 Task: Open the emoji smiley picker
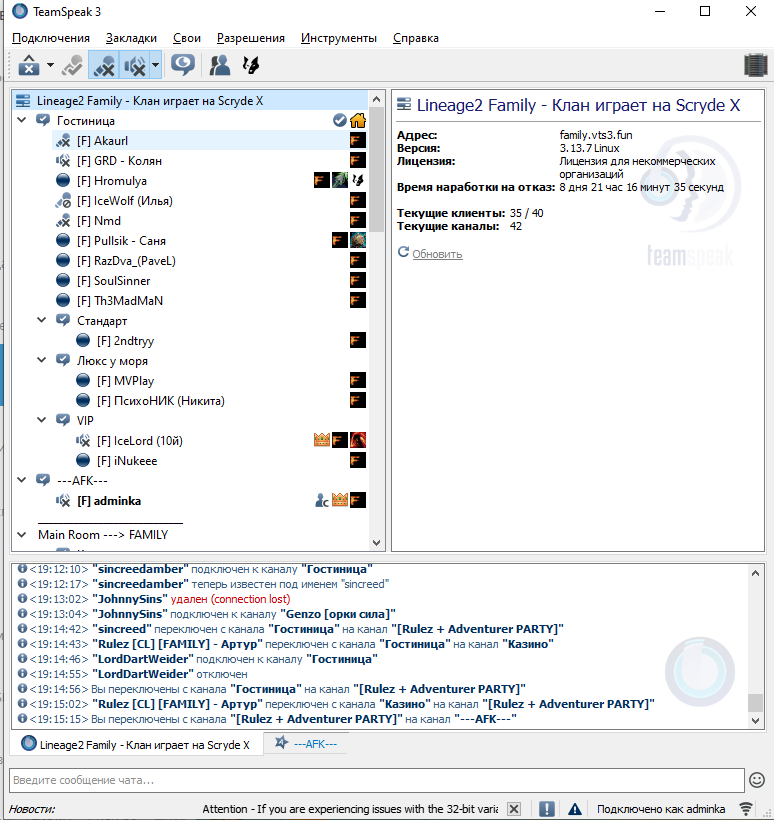pos(757,780)
